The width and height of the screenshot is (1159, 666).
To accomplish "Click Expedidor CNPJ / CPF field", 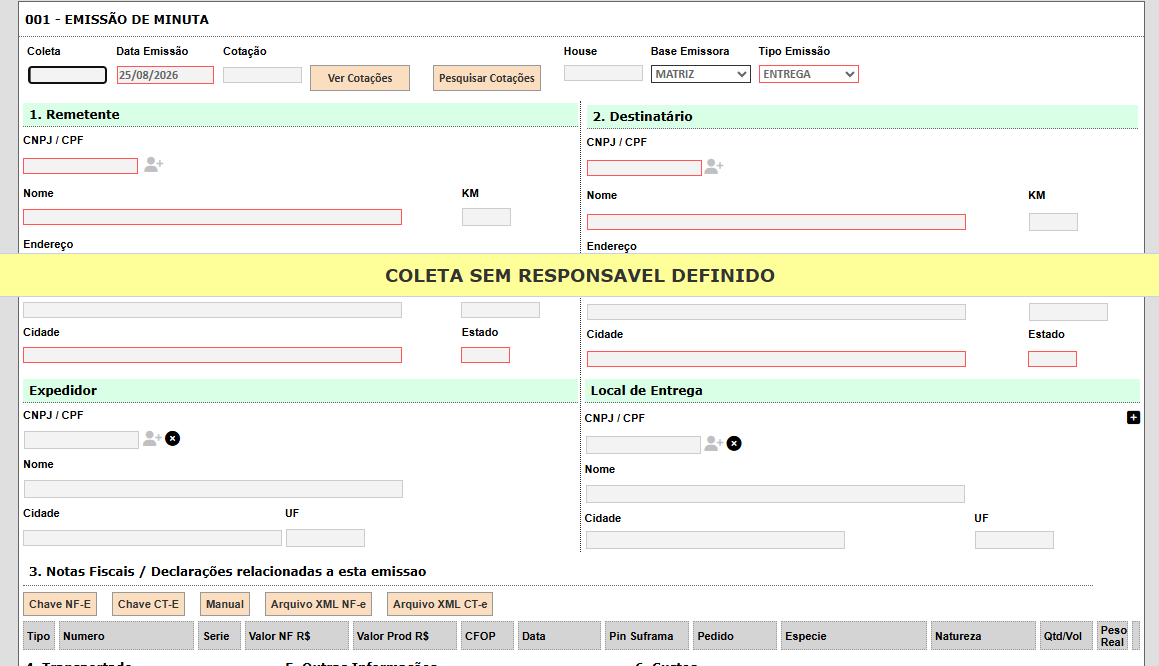I will 81,440.
